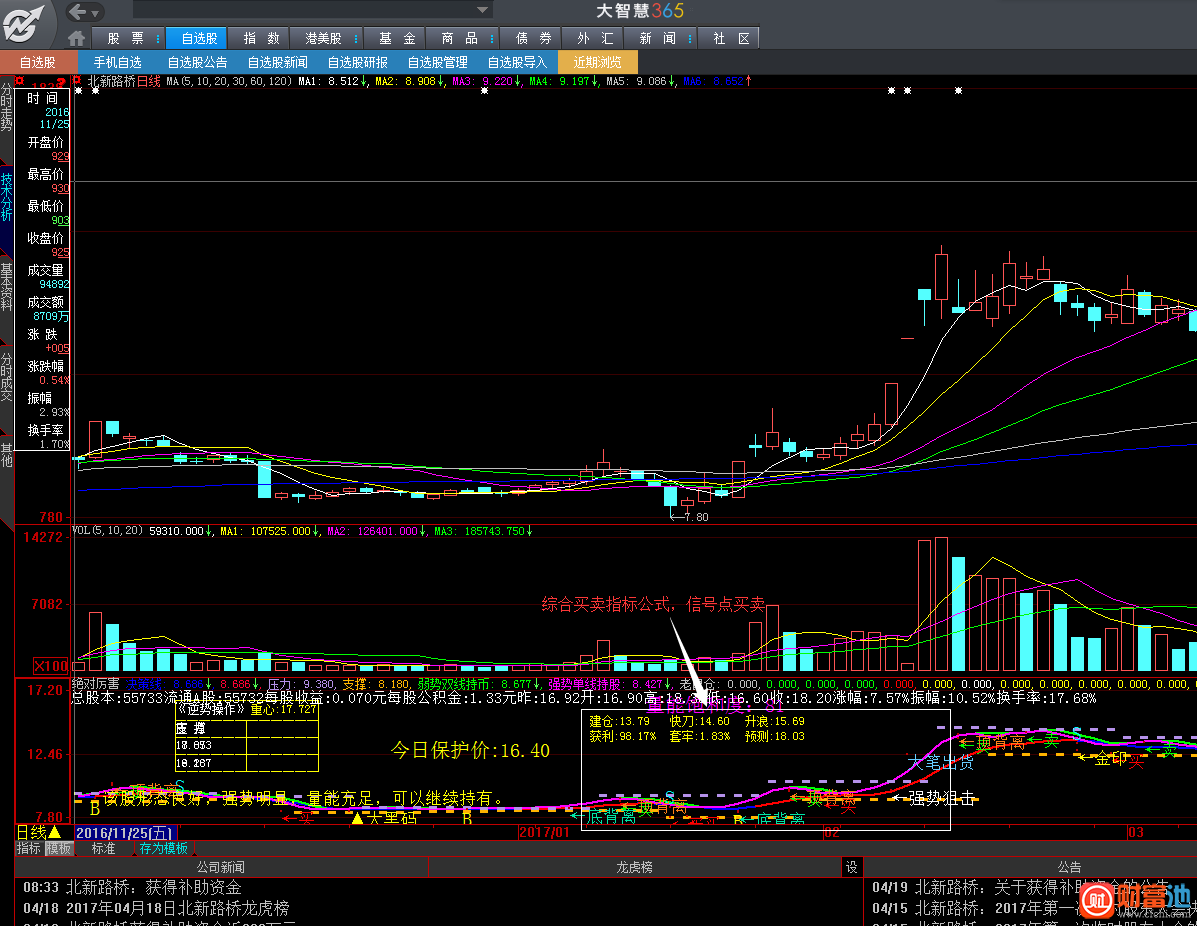Switch to 自选股研报 sub-tab
This screenshot has height=926, width=1197.
click(x=357, y=62)
